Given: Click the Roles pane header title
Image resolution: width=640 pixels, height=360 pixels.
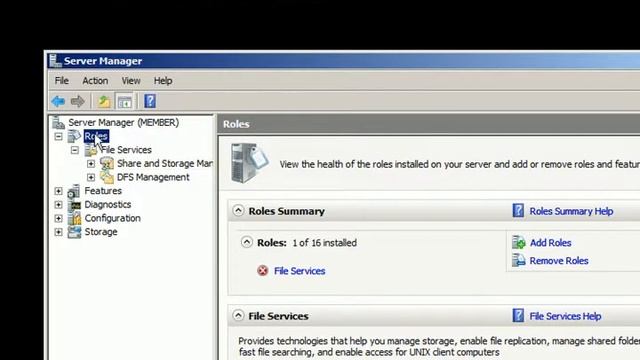Looking at the screenshot, I should [236, 124].
